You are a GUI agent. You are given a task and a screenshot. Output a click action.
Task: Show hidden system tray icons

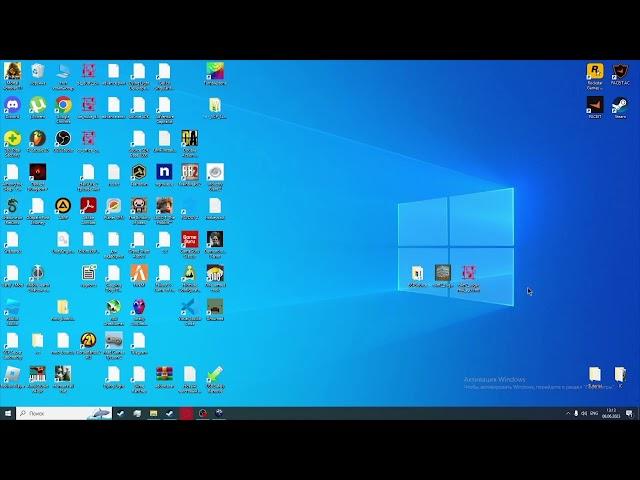click(x=568, y=413)
